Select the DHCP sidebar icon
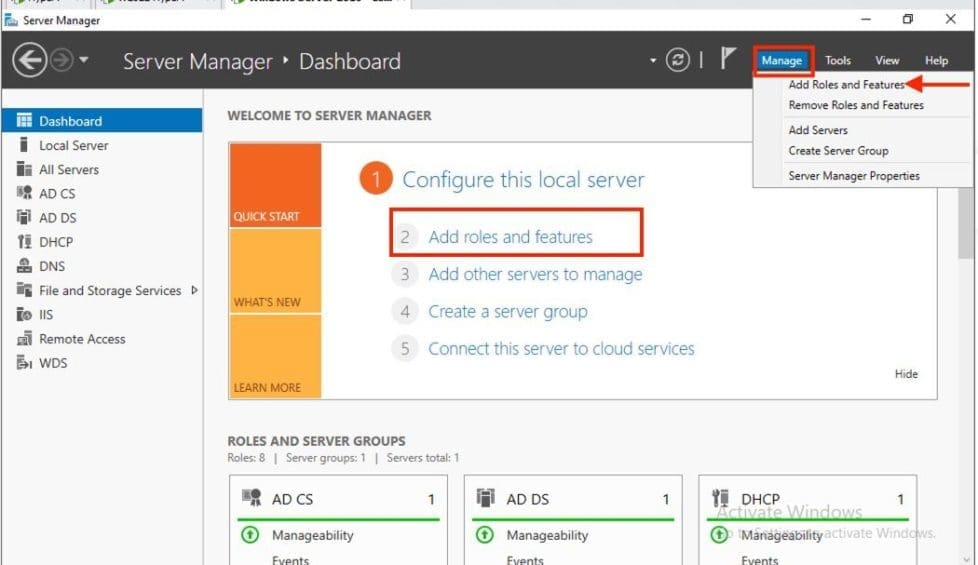Screen dimensions: 978x565 point(25,242)
